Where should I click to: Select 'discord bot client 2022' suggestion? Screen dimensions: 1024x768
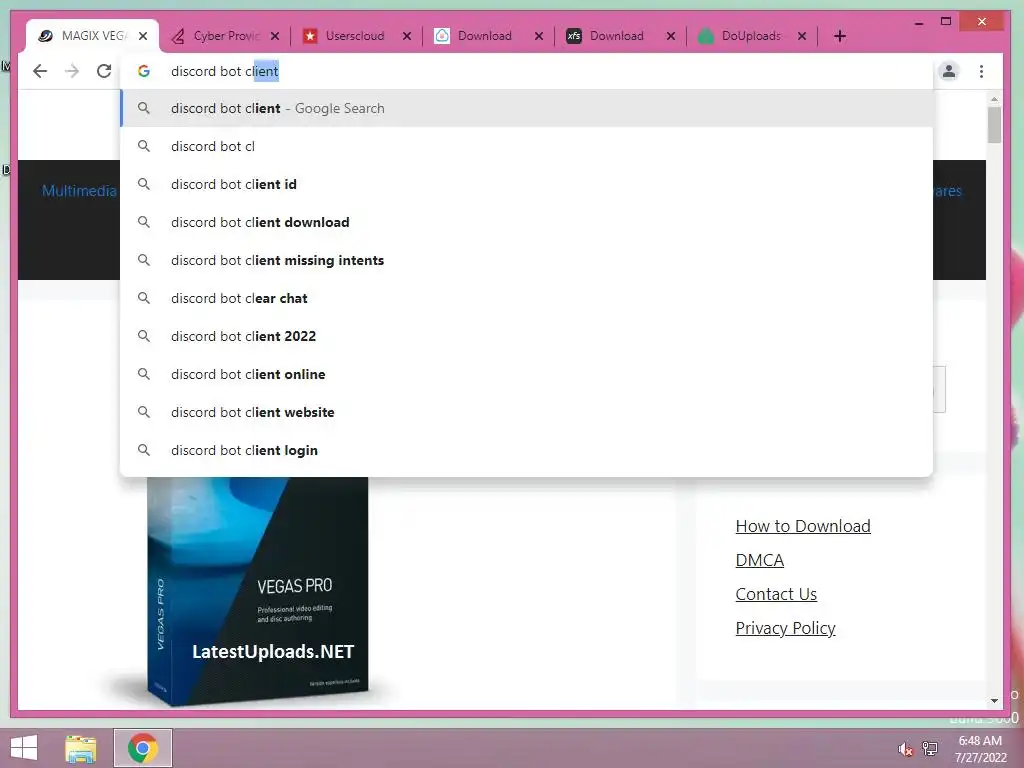click(526, 336)
